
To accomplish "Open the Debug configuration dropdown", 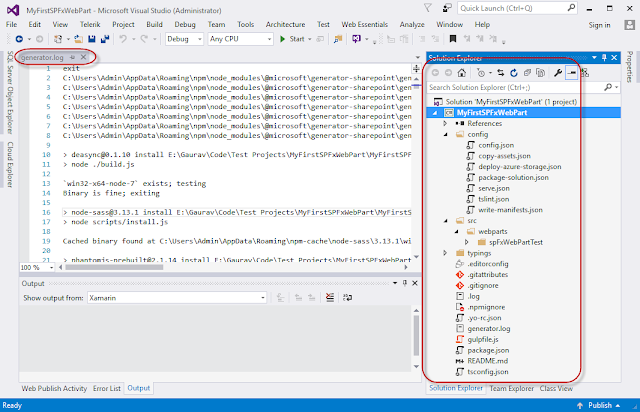I will coord(184,39).
